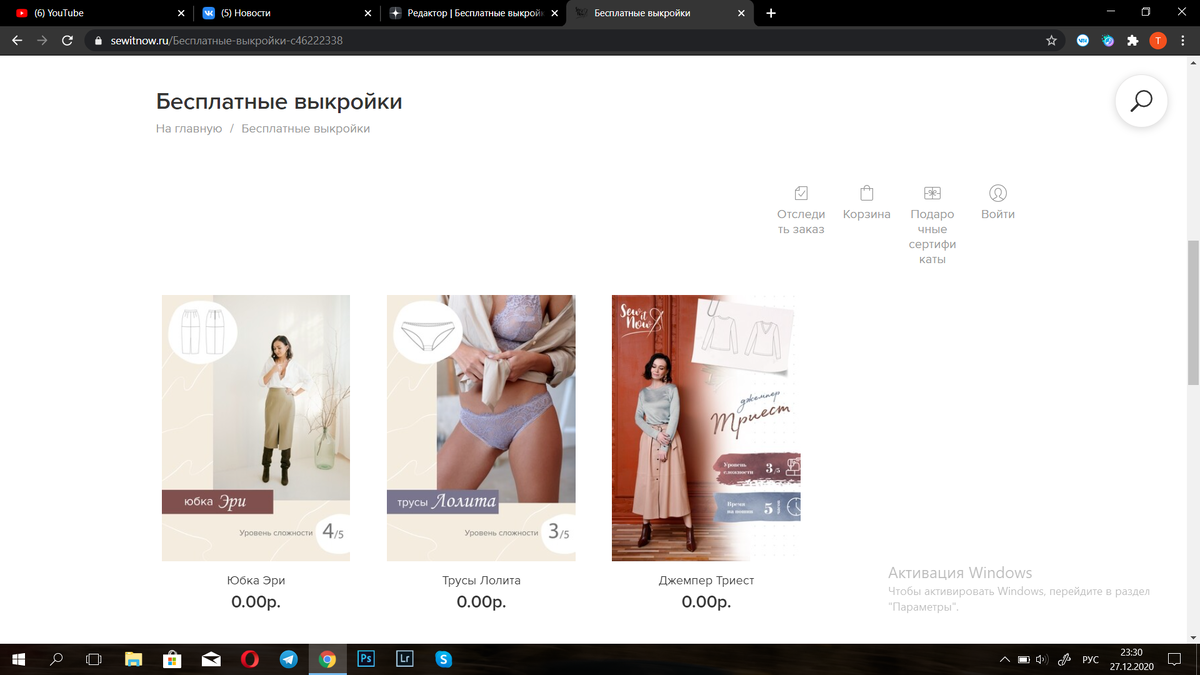Image resolution: width=1200 pixels, height=675 pixels.
Task: Open File Explorer from taskbar
Action: [133, 660]
